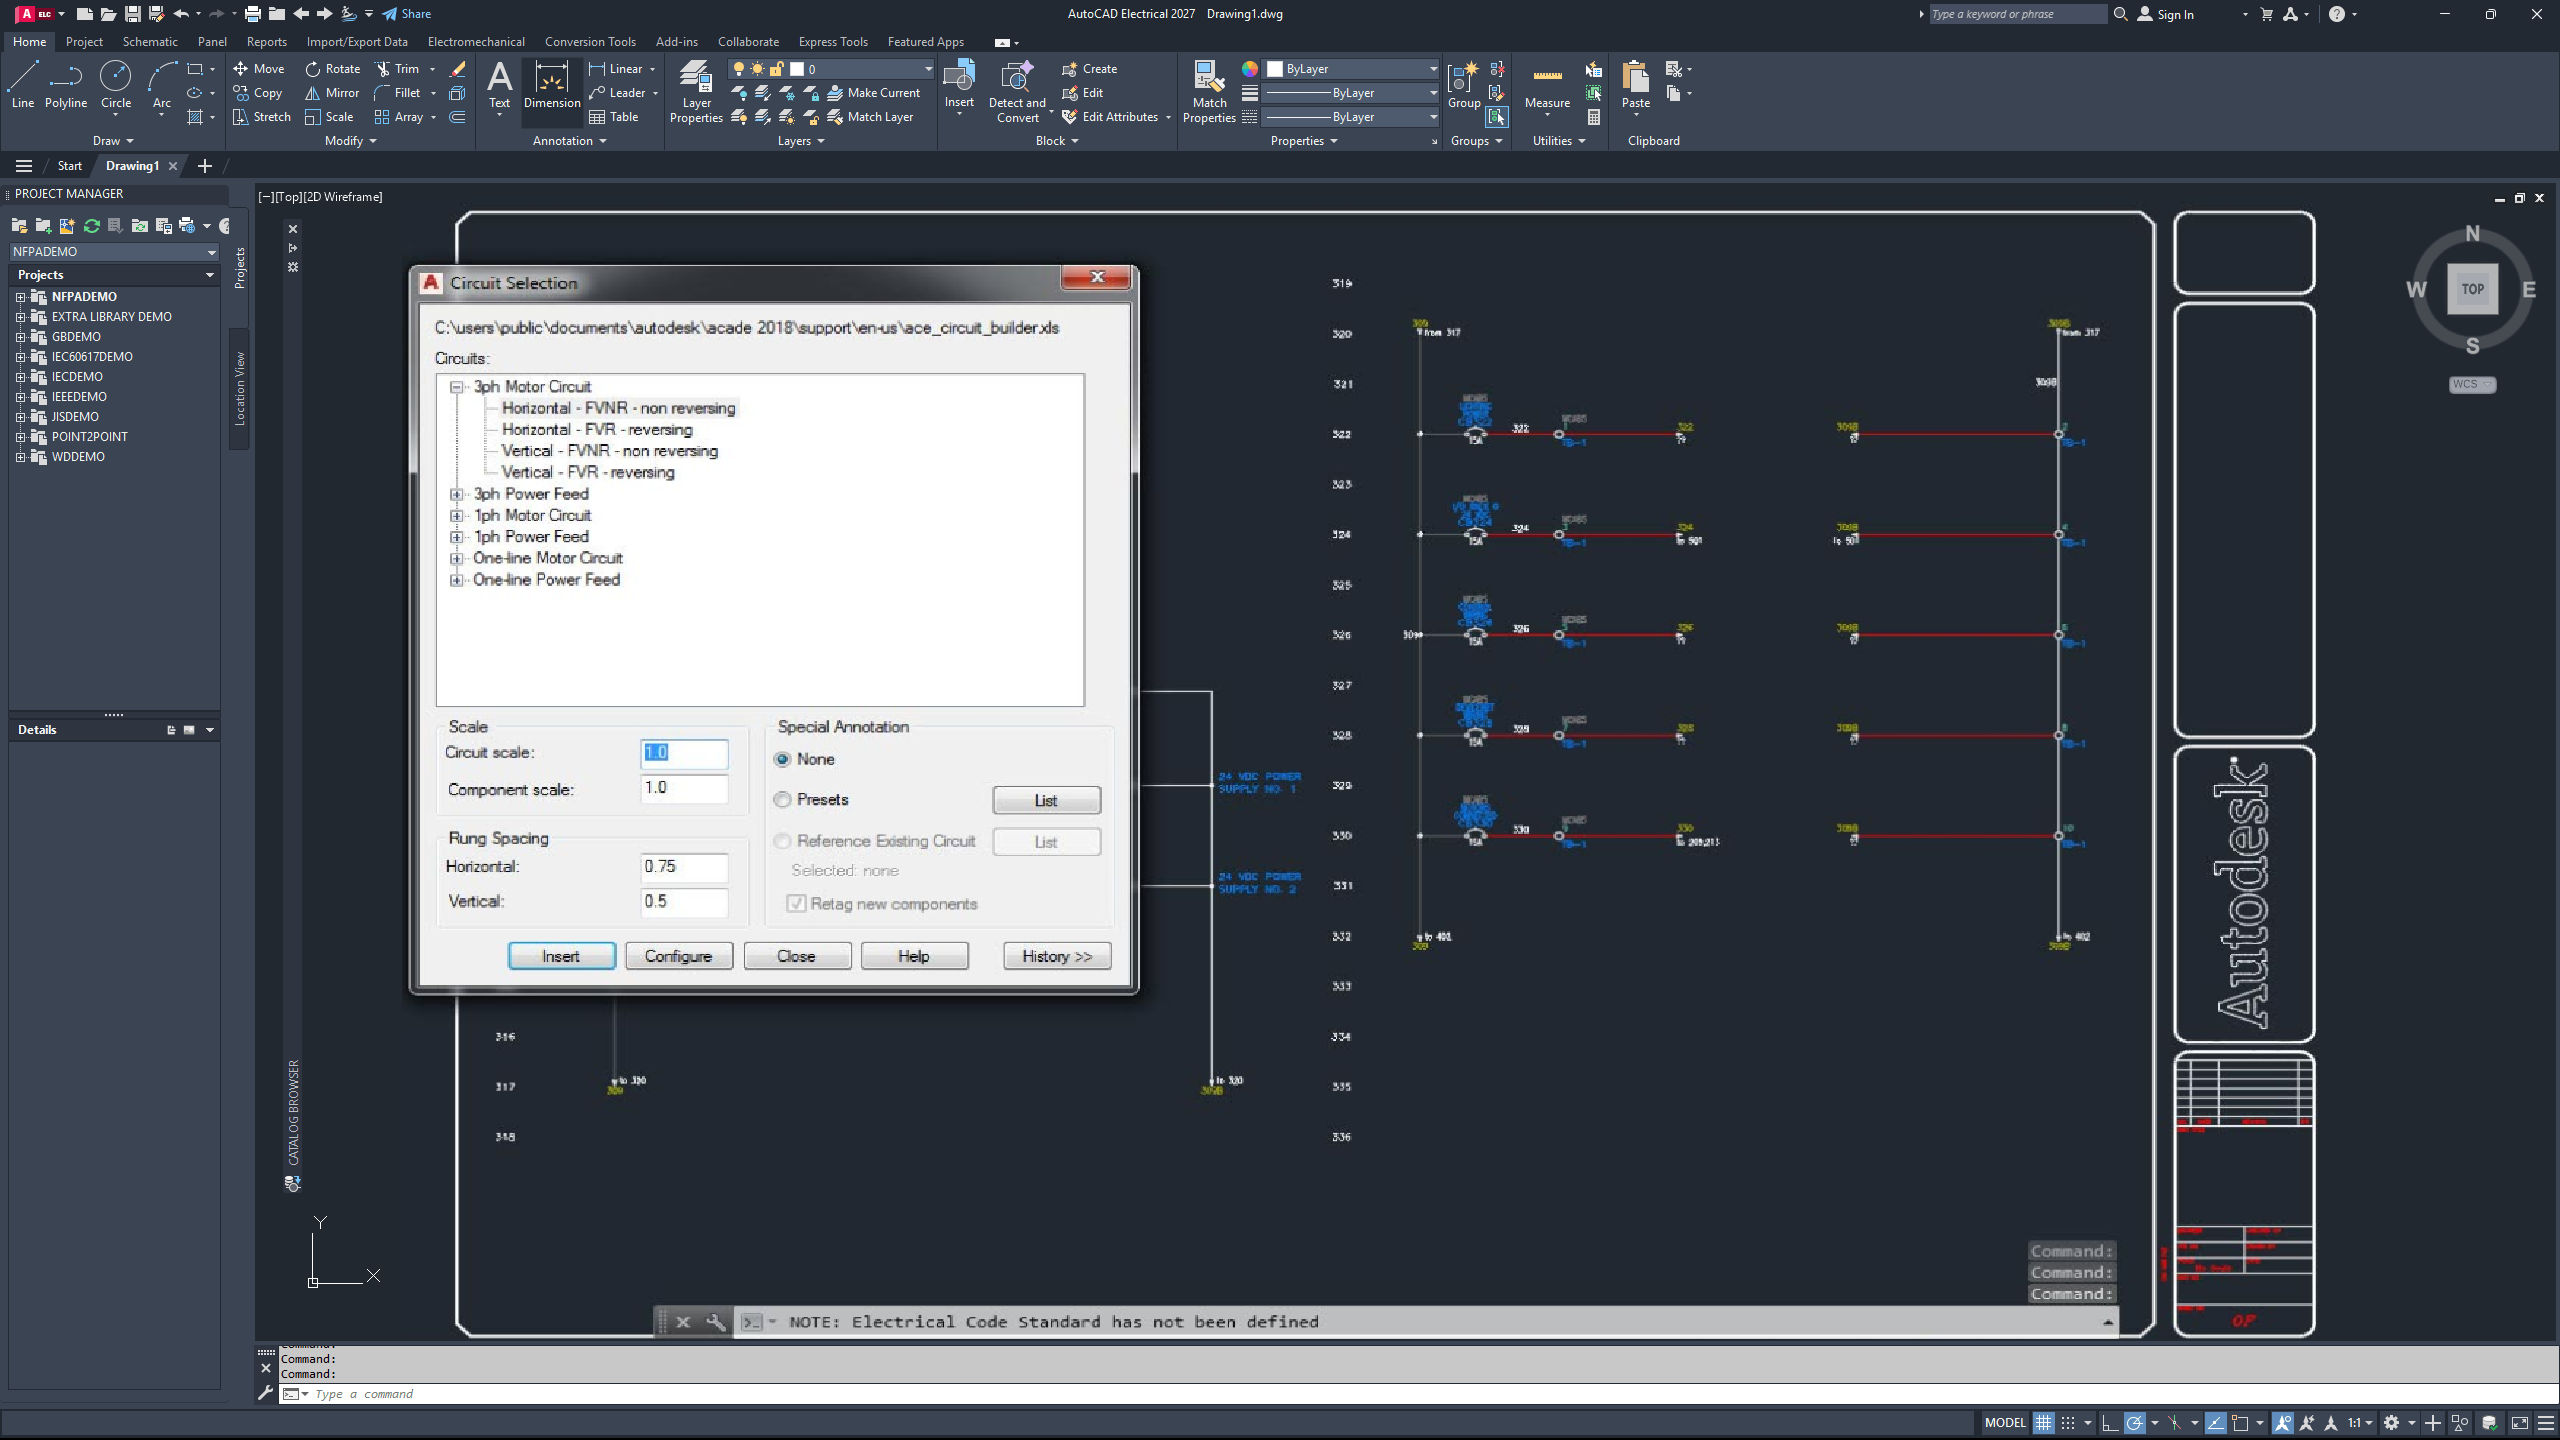Expand the Draw panel dropdown
Screen dimensions: 2560x1440
pos(113,141)
